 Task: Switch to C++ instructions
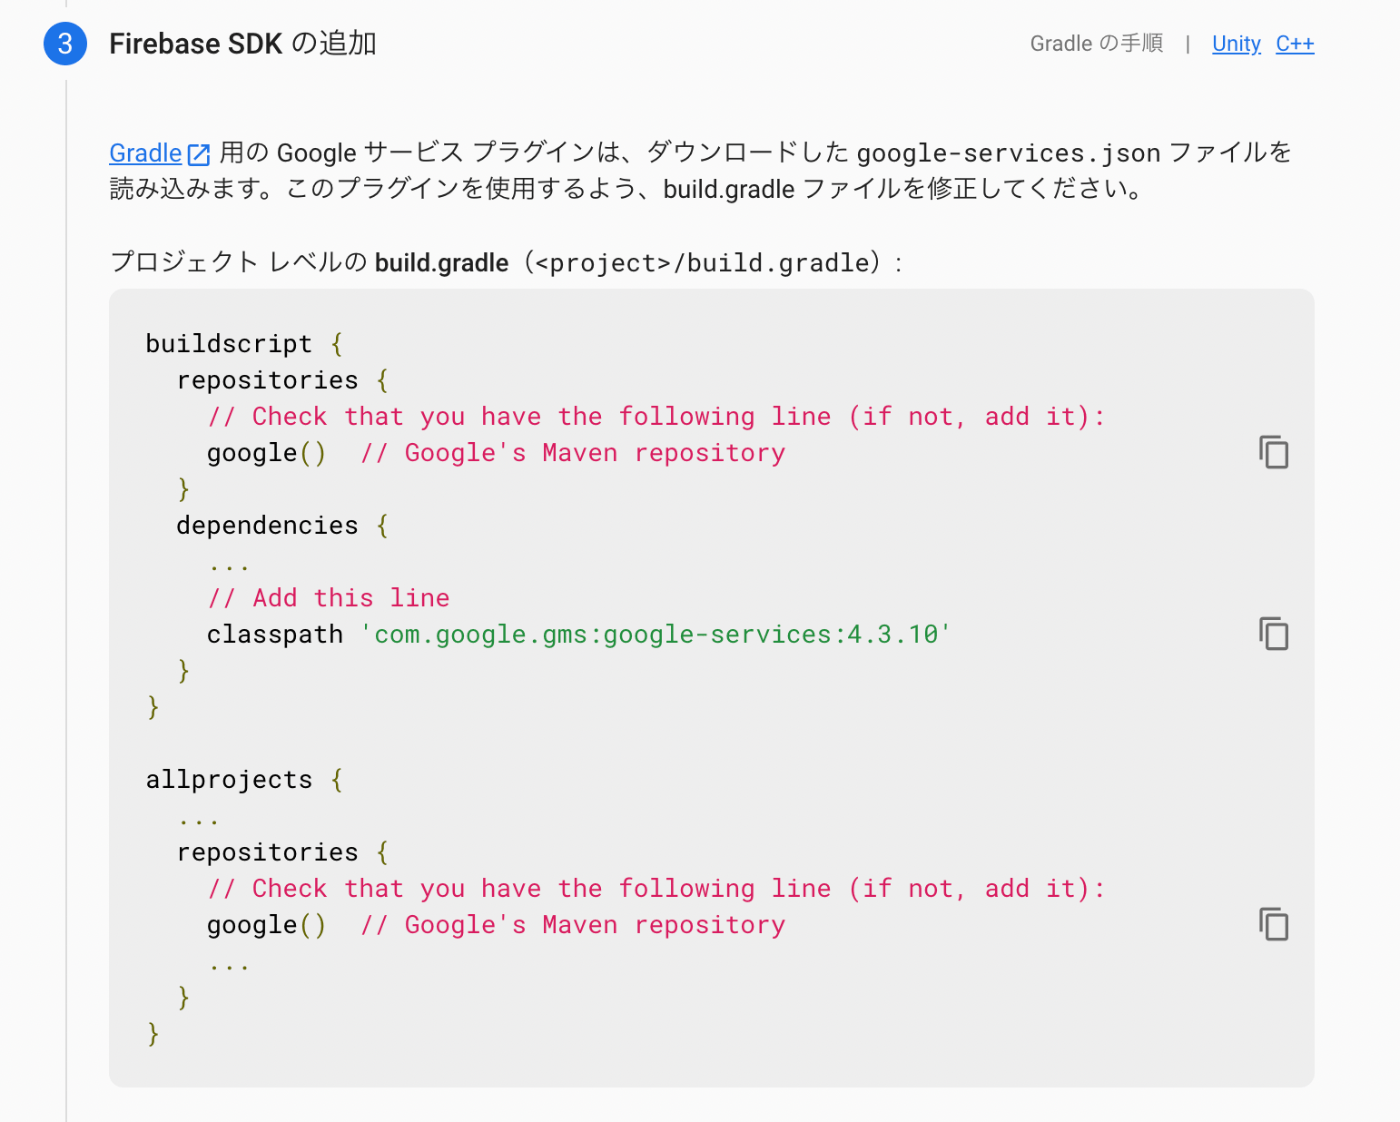point(1295,44)
